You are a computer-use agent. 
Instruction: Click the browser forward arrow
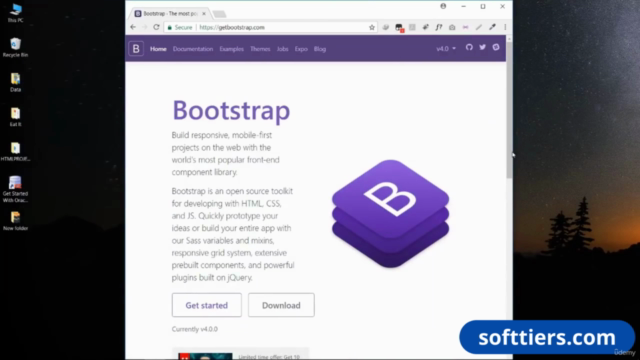coord(144,27)
